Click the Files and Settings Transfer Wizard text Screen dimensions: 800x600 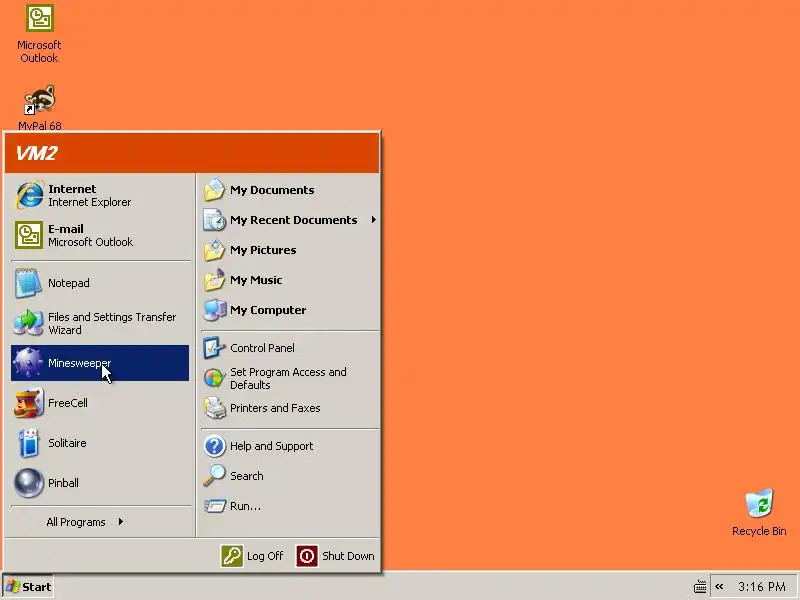(x=112, y=323)
